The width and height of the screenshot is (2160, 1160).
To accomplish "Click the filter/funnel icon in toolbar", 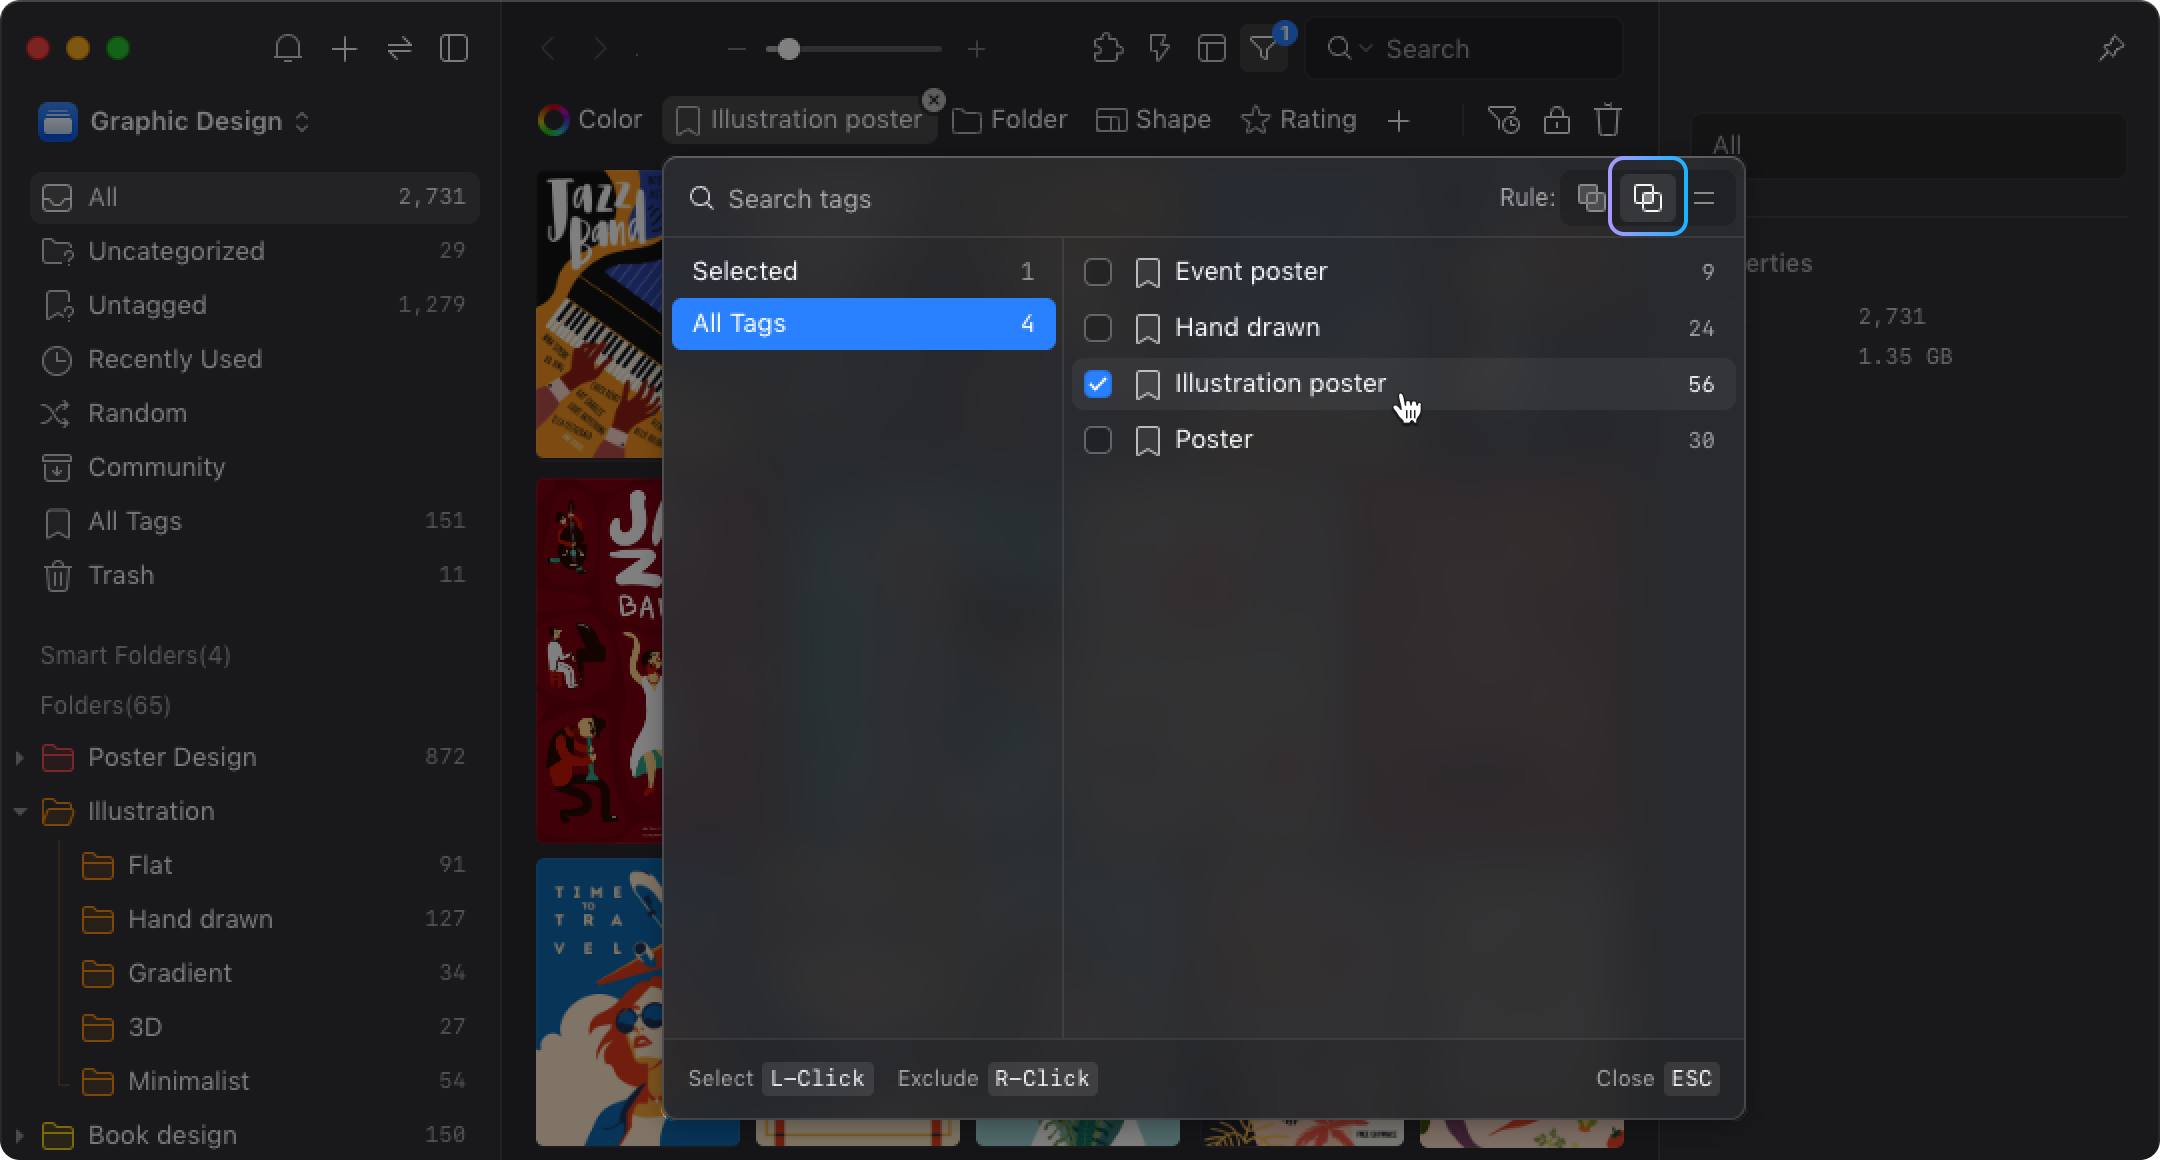I will [1264, 49].
